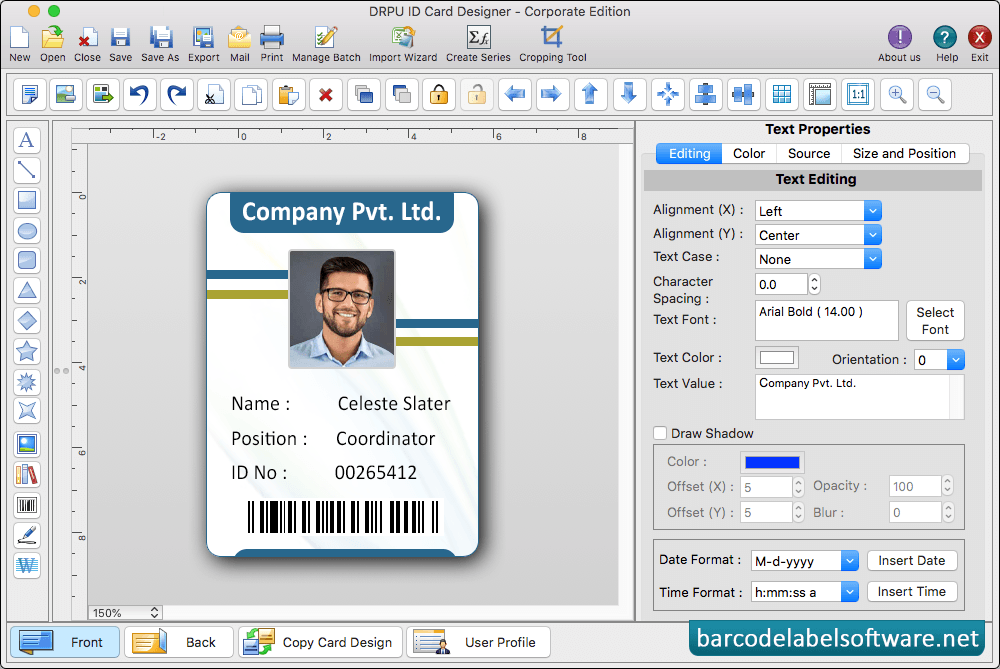This screenshot has height=669, width=1000.
Task: Open the Orientation dropdown
Action: point(939,360)
